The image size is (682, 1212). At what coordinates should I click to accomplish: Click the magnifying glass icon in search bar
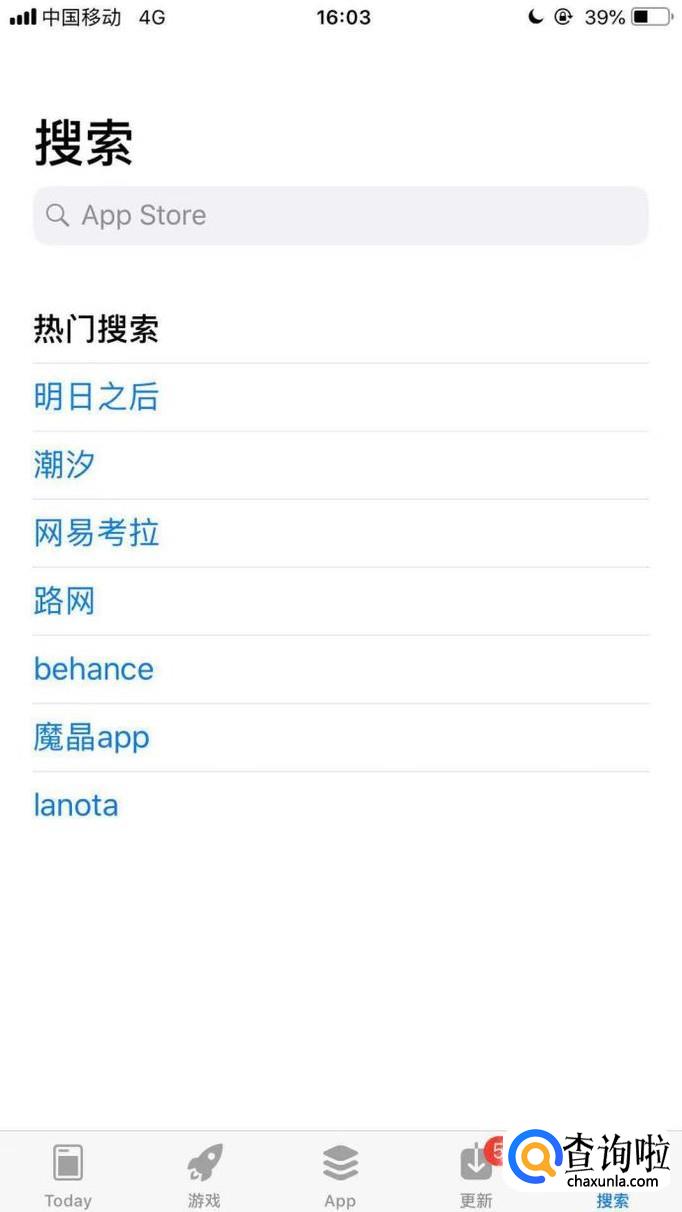tap(58, 215)
